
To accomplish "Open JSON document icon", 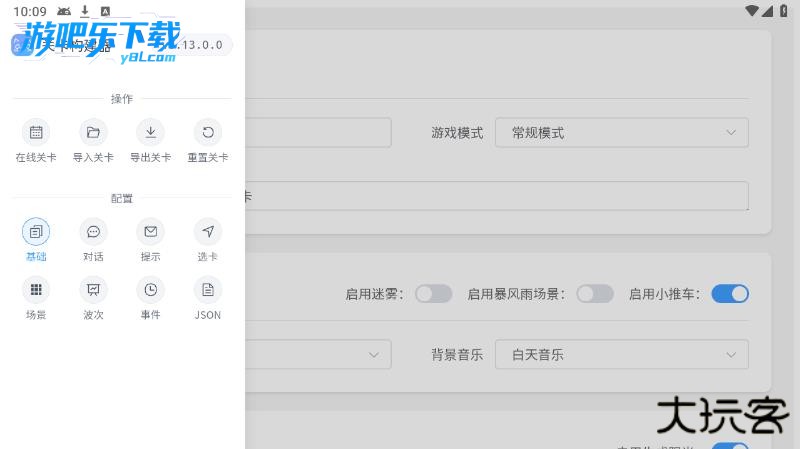I will tap(208, 290).
